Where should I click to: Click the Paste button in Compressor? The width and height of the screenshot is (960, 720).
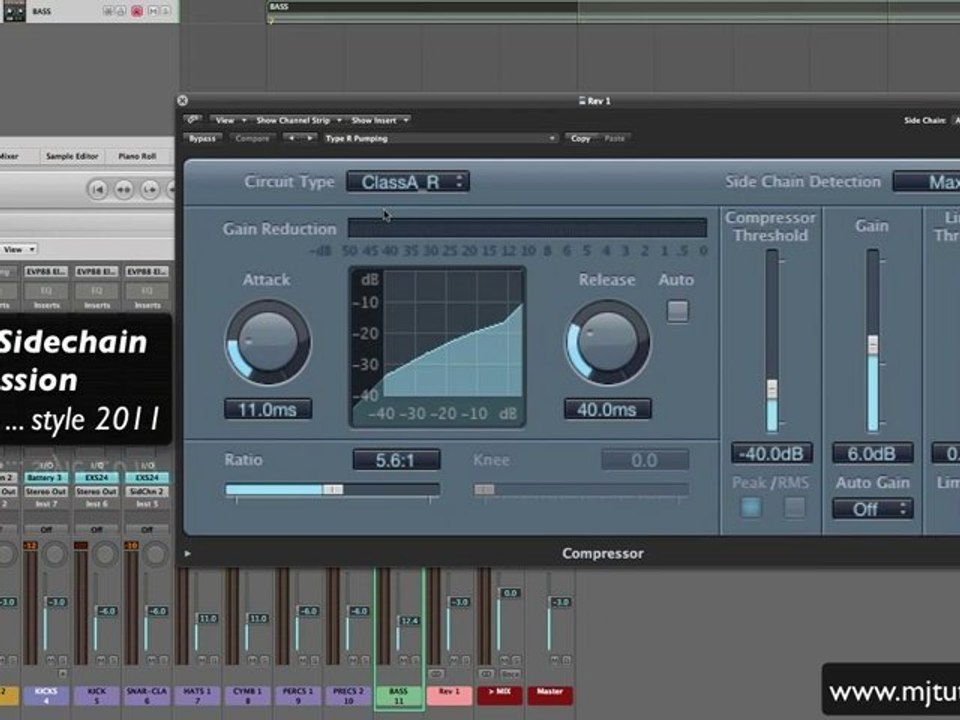(615, 138)
